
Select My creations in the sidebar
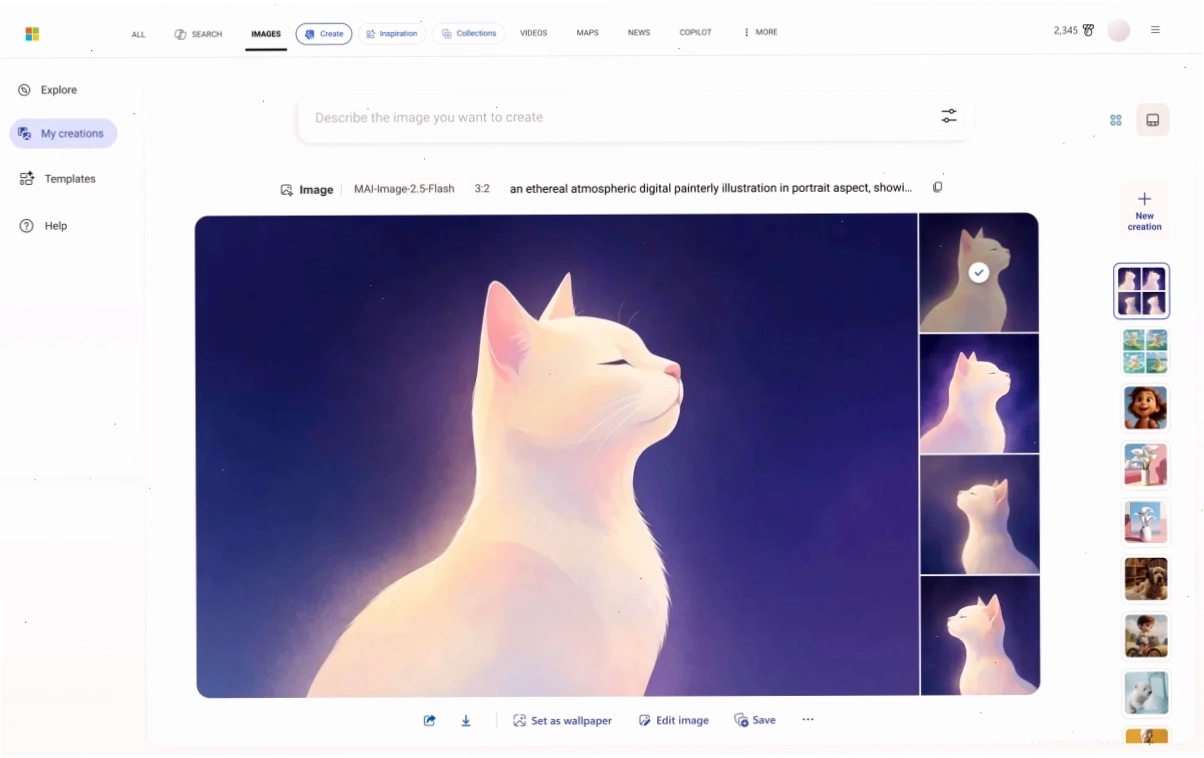tap(63, 134)
